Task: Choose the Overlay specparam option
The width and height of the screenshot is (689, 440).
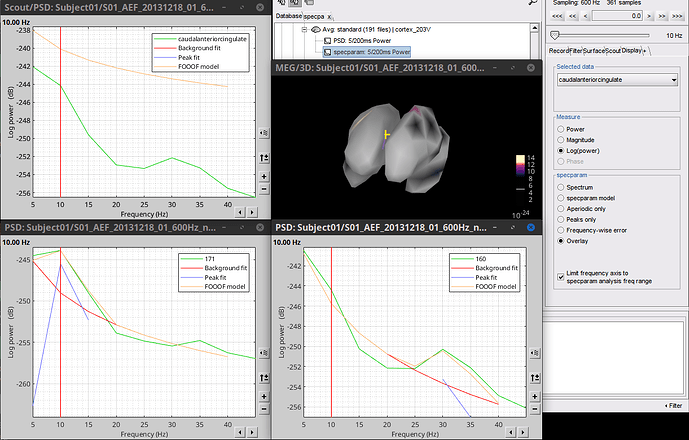Action: click(x=561, y=241)
